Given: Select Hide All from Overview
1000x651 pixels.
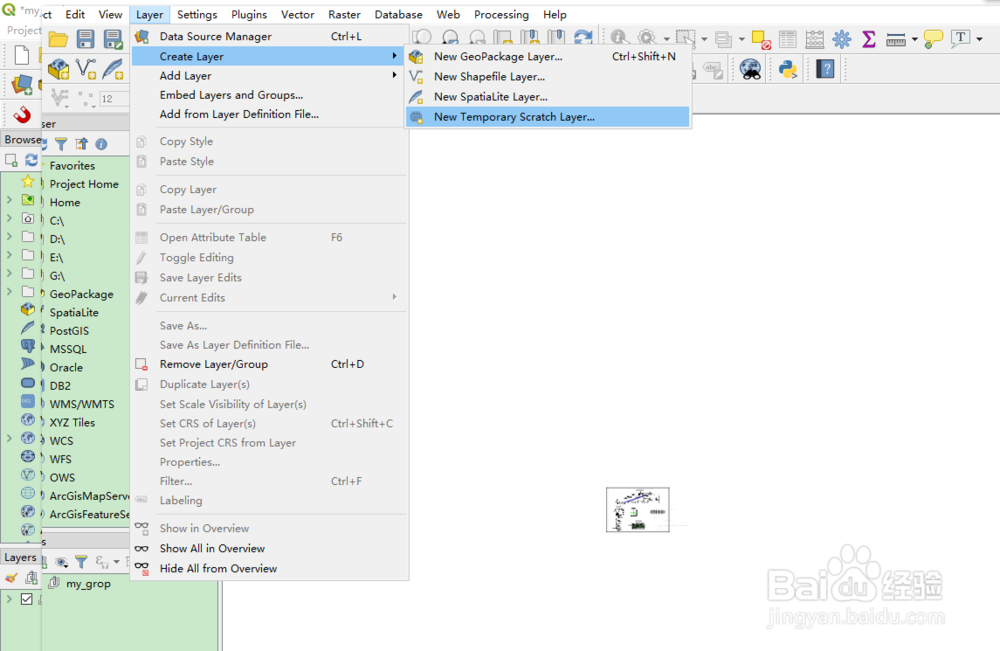Looking at the screenshot, I should (x=268, y=569).
